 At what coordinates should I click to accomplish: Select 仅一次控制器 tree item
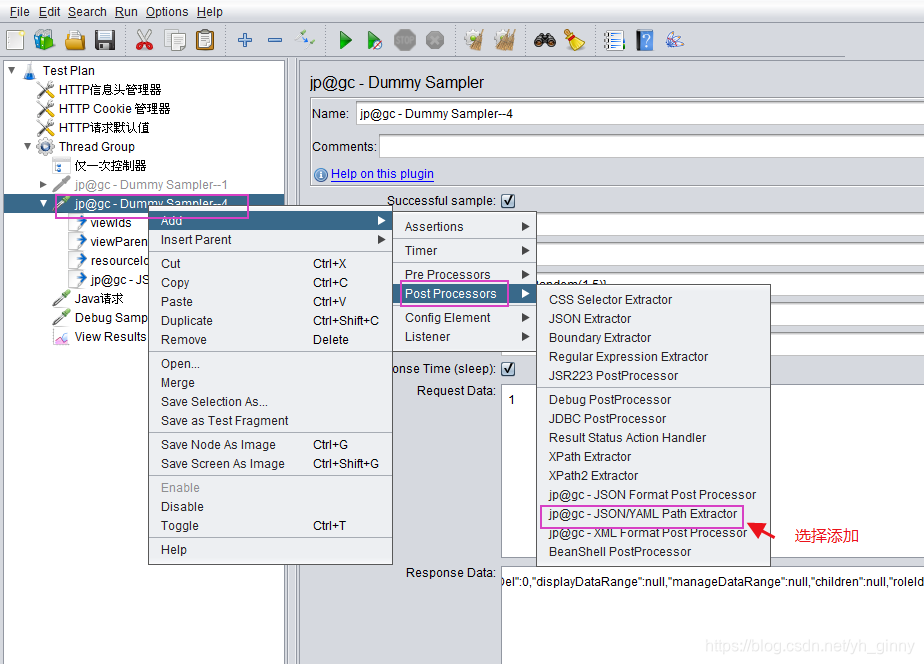point(110,166)
